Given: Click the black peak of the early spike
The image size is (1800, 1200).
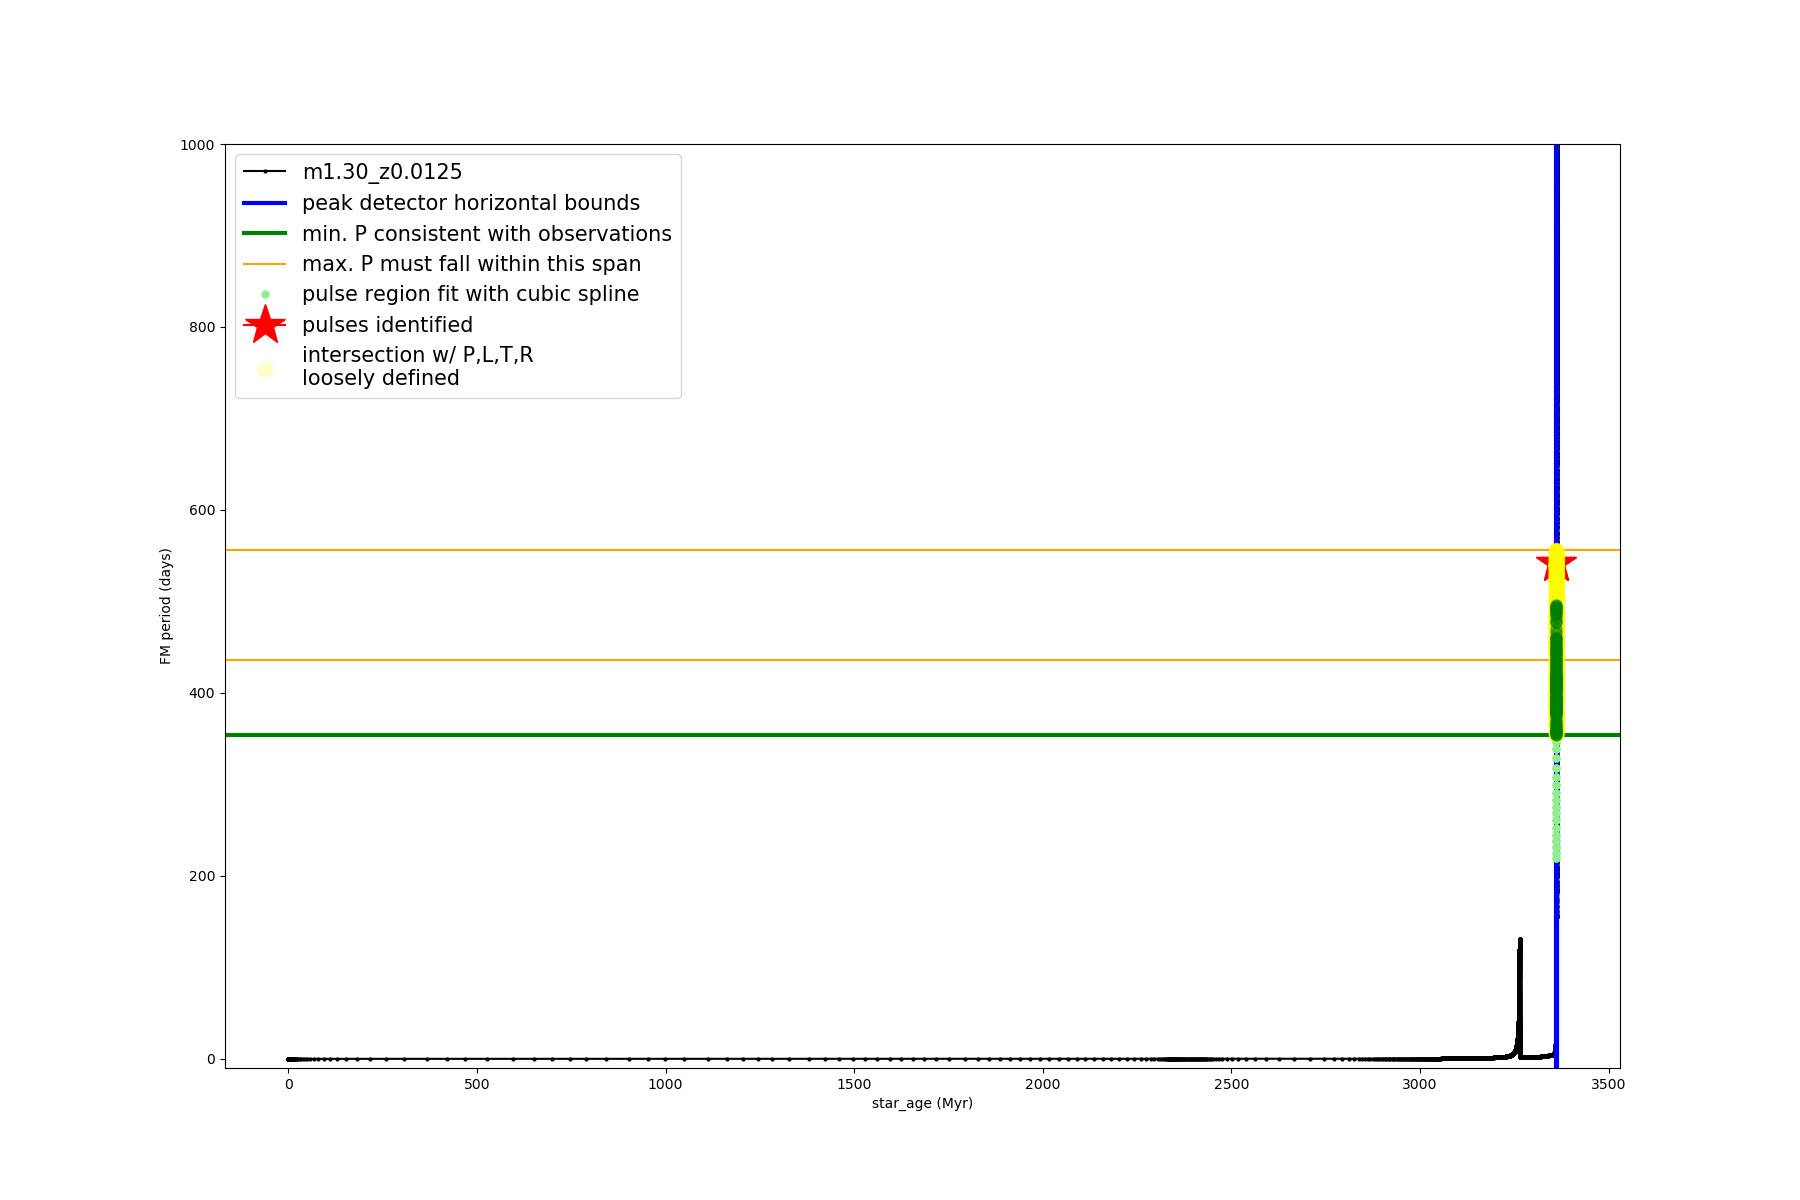Looking at the screenshot, I should pyautogui.click(x=1520, y=940).
